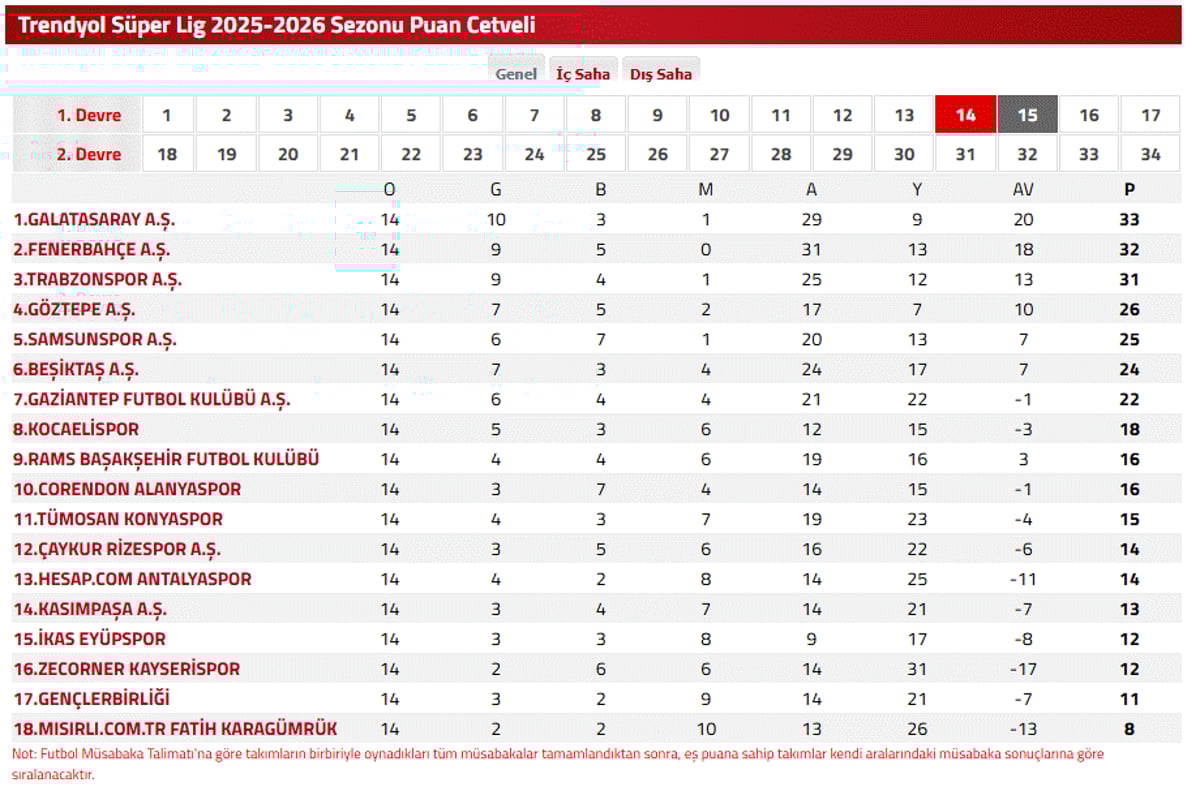Select the Dış Saha tab
Viewport: 1200px width, 791px height.
[661, 73]
